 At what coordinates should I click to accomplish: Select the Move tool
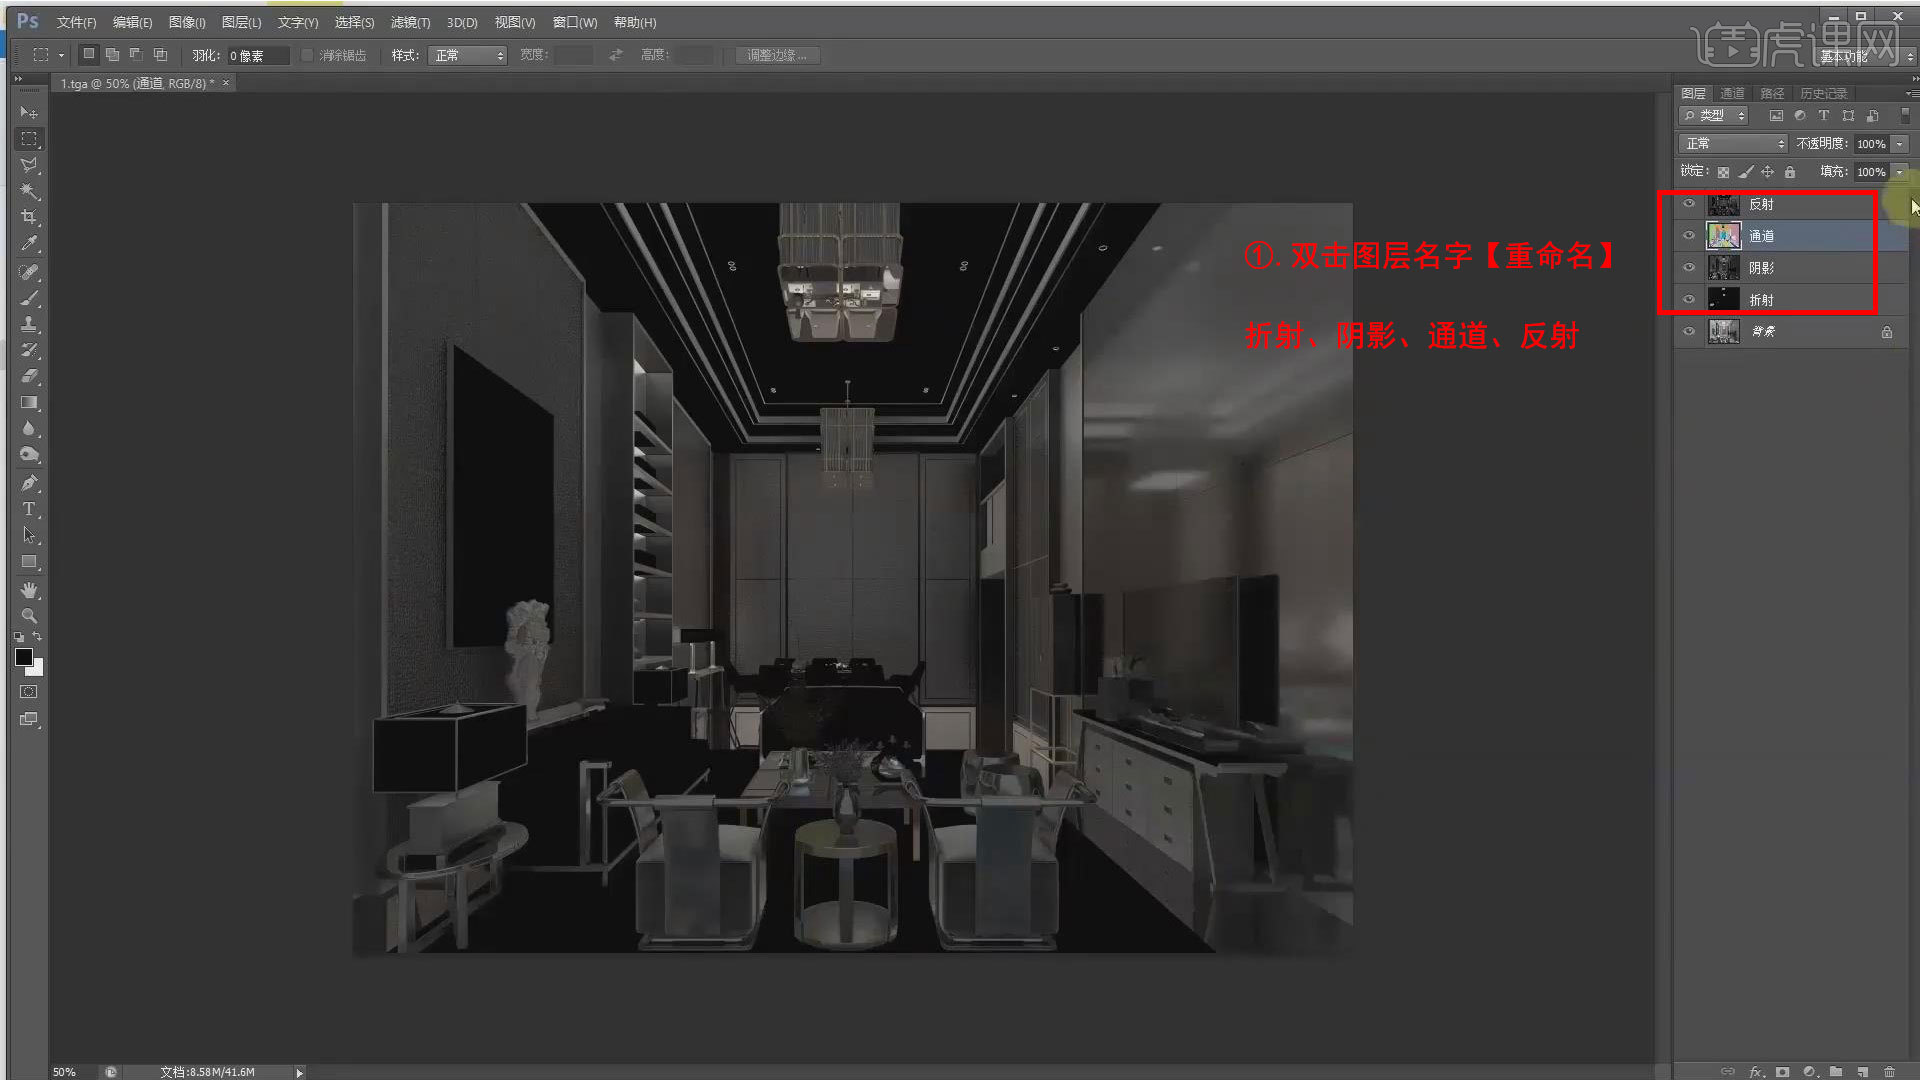[29, 113]
